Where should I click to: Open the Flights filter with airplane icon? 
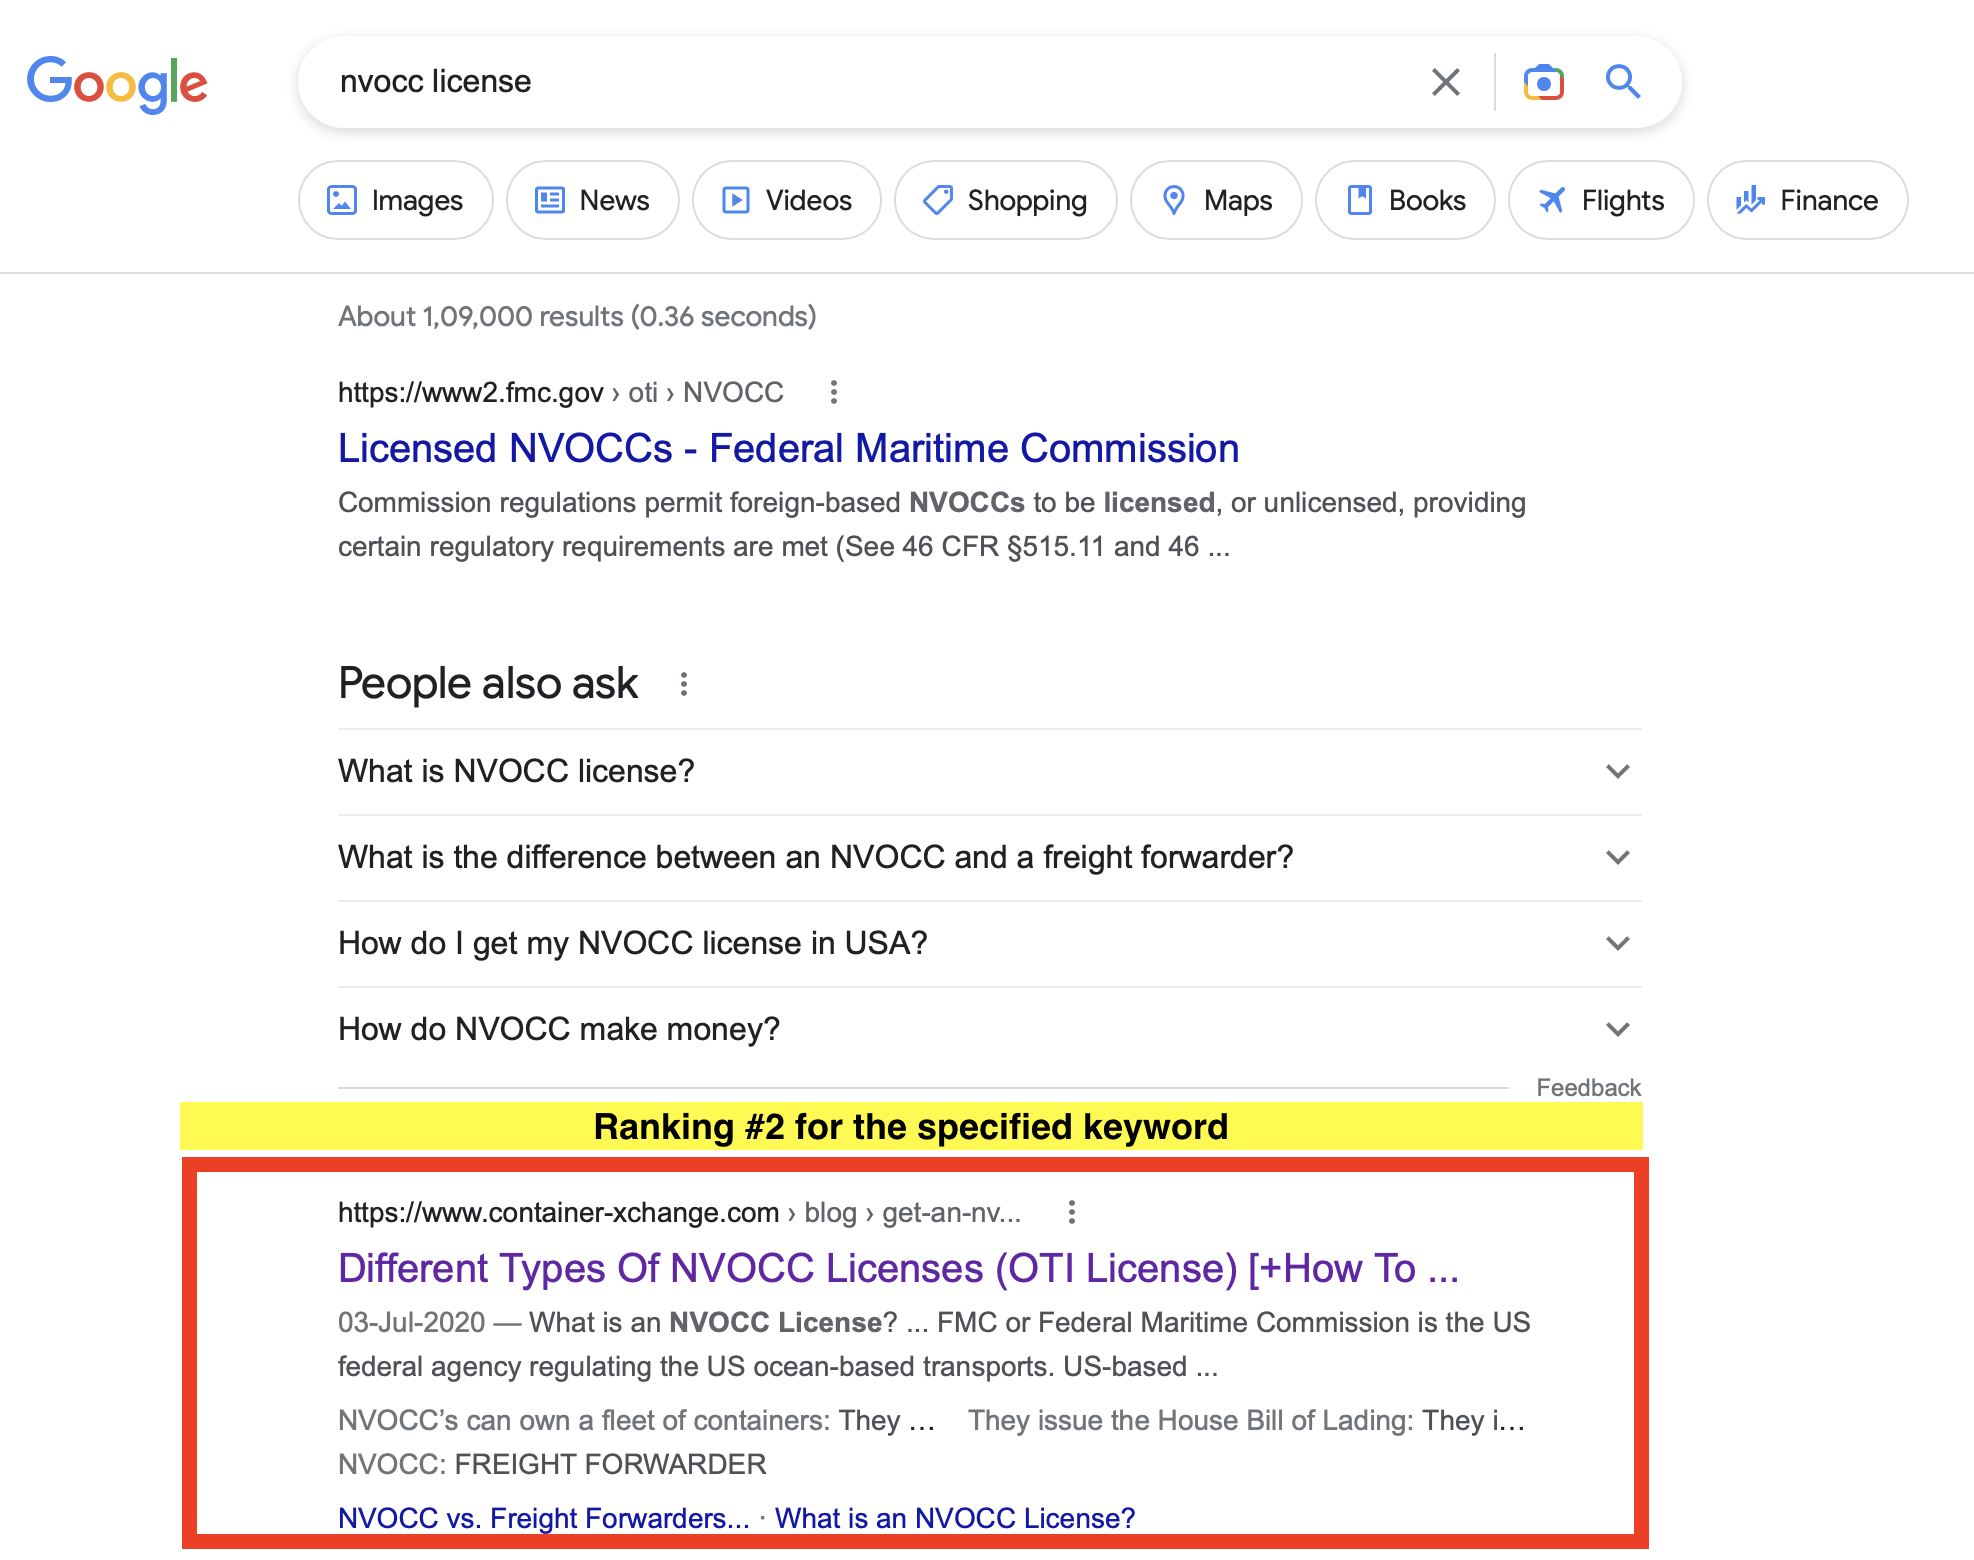click(1600, 201)
